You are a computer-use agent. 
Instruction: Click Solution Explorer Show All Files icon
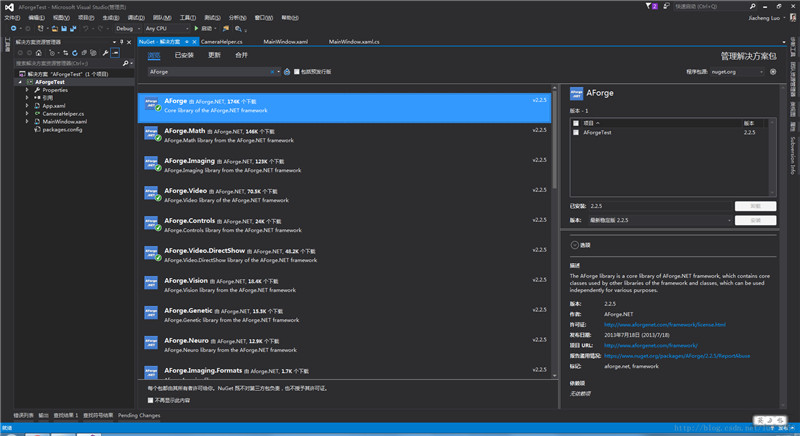[93, 53]
